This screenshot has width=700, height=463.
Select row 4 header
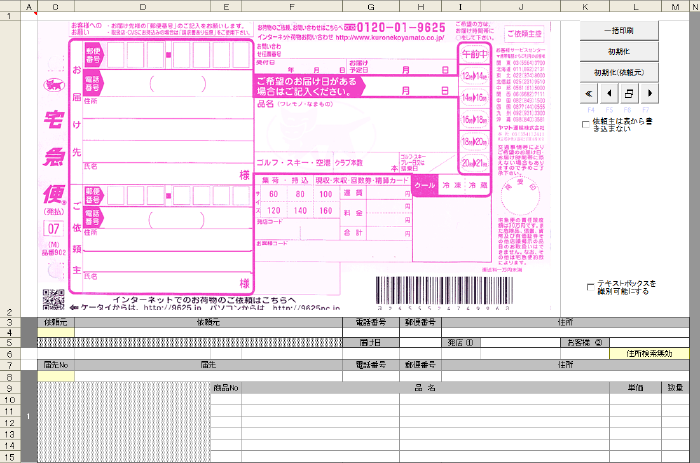10,333
